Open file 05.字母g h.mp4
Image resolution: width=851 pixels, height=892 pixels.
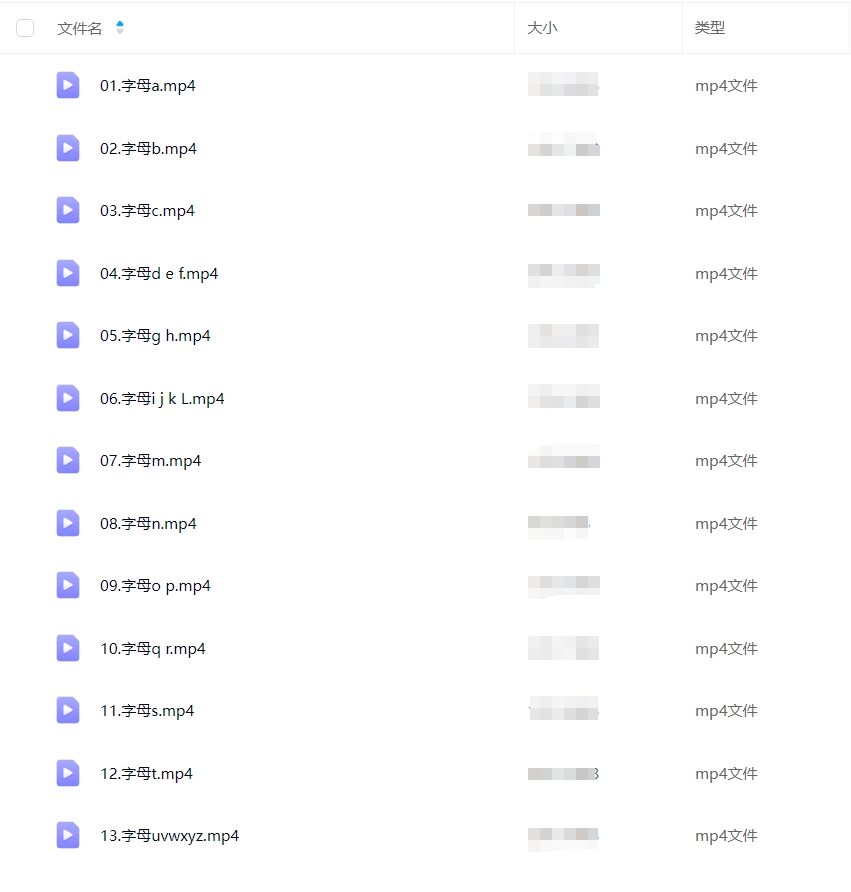tap(155, 336)
